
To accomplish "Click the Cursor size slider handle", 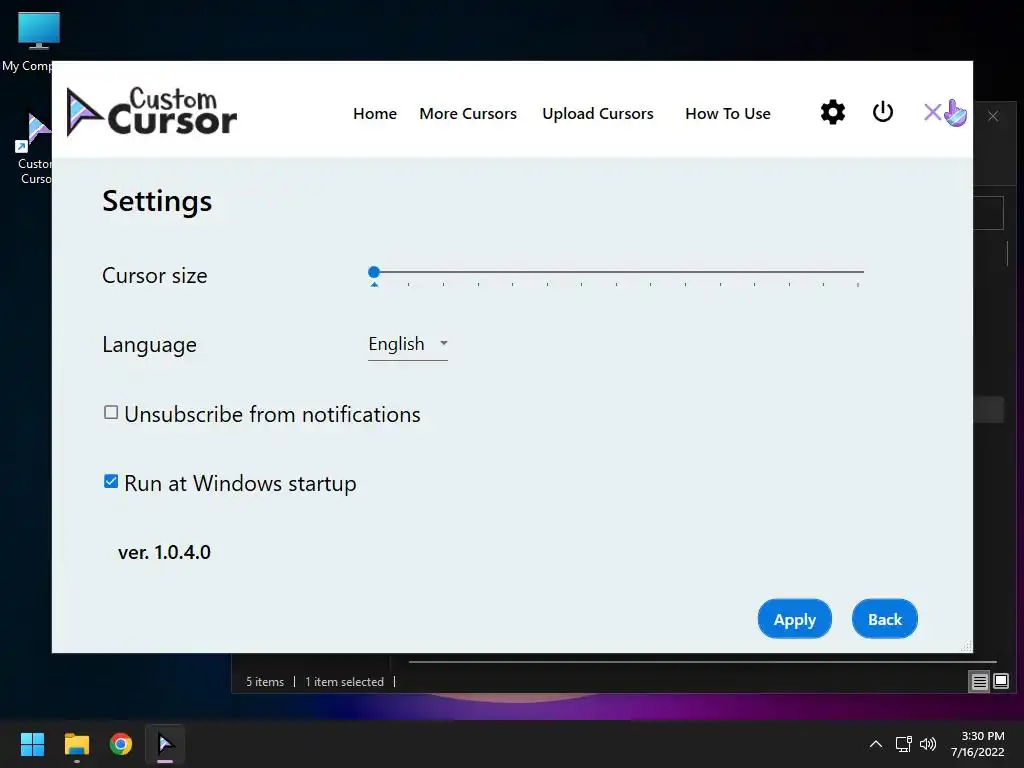I will point(374,272).
